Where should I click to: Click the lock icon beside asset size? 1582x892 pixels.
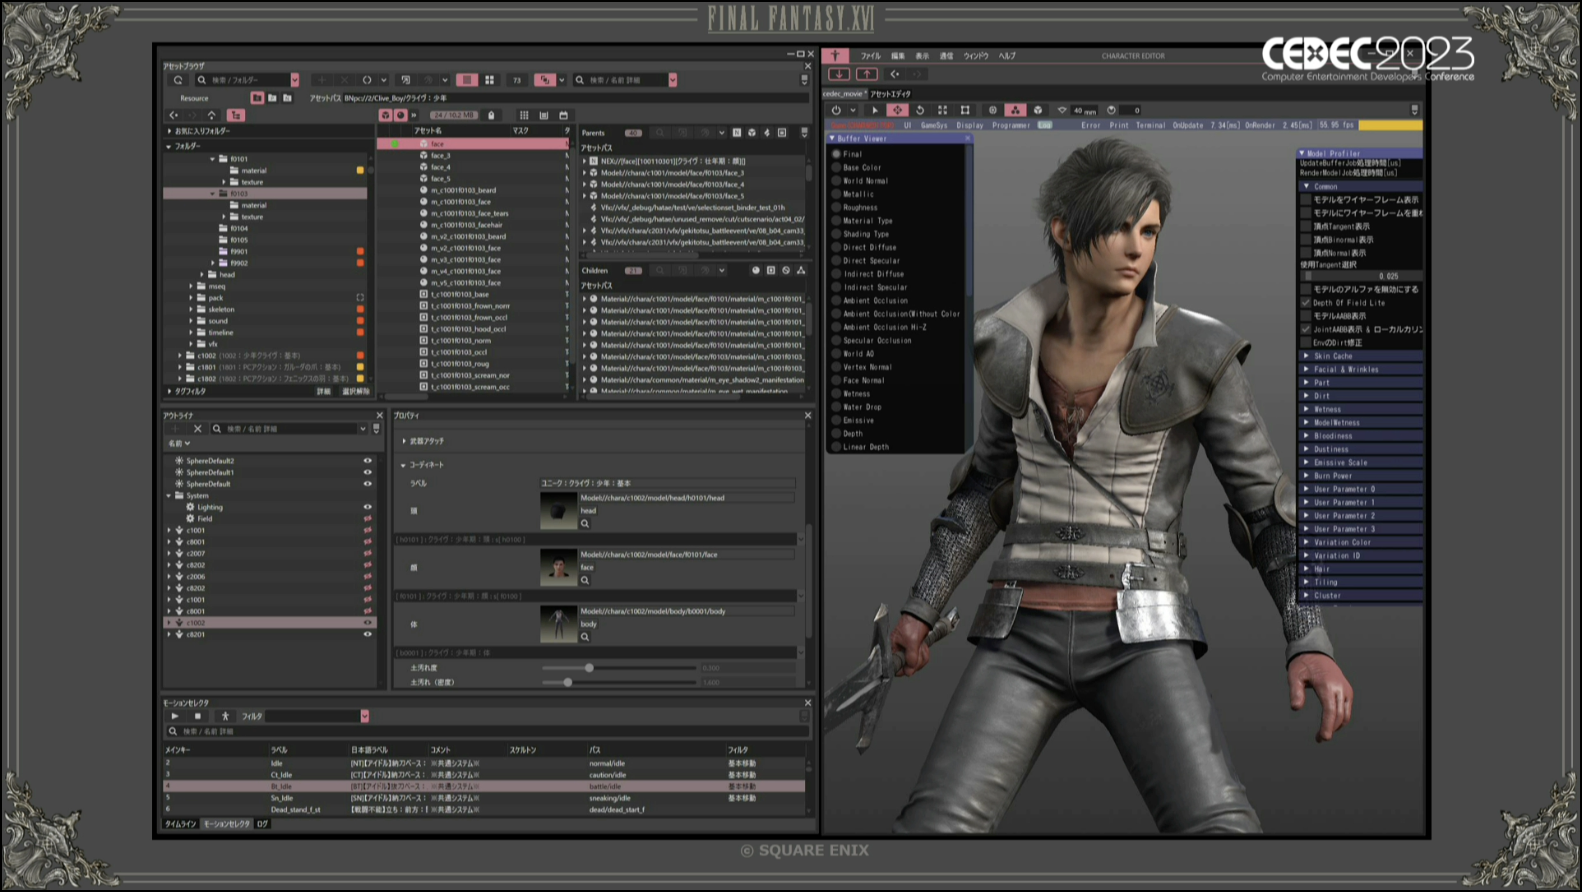click(x=491, y=115)
